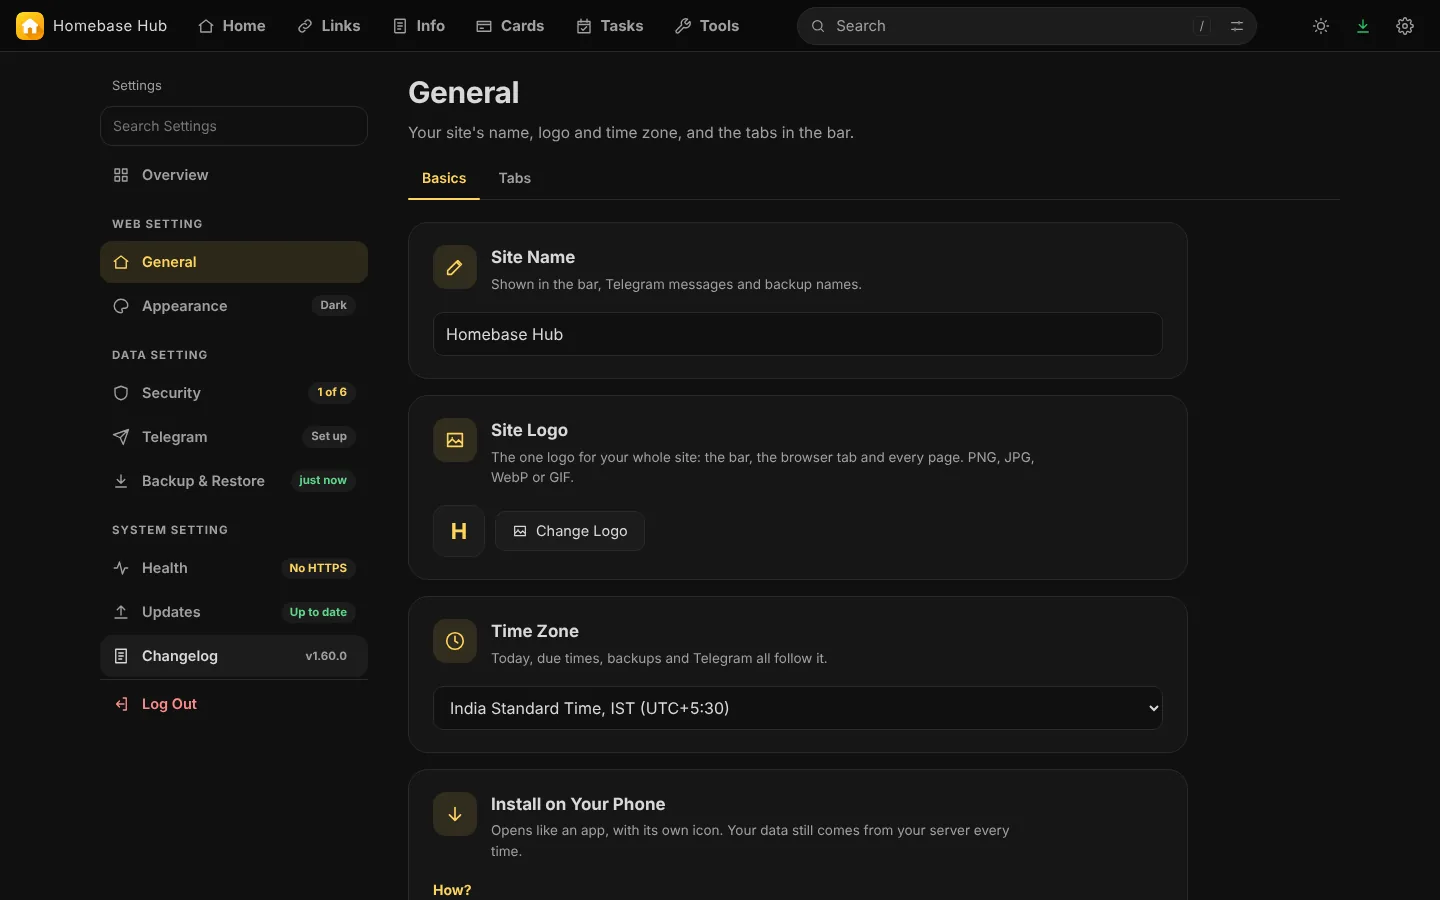Open the Changelog in the sidebar
Viewport: 1440px width, 900px height.
point(234,656)
